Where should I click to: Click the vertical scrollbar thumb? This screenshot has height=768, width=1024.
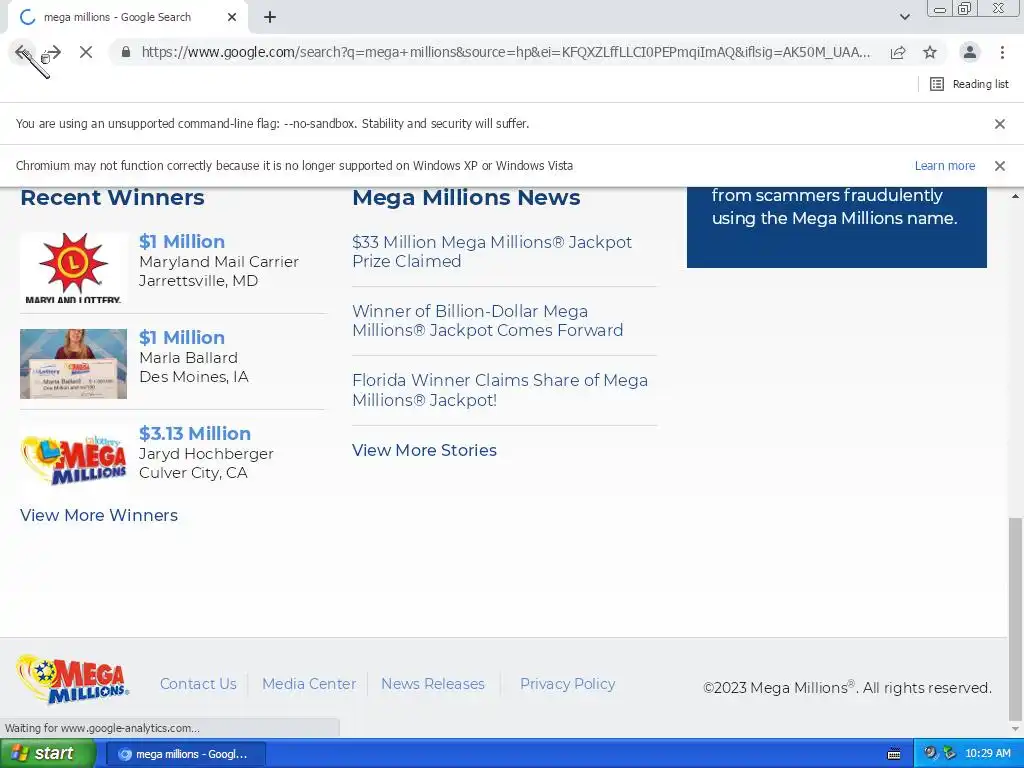point(1016,617)
